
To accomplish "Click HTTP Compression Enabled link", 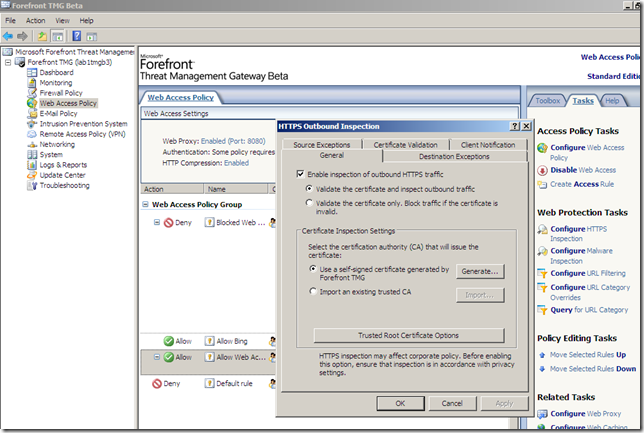I will tap(236, 163).
